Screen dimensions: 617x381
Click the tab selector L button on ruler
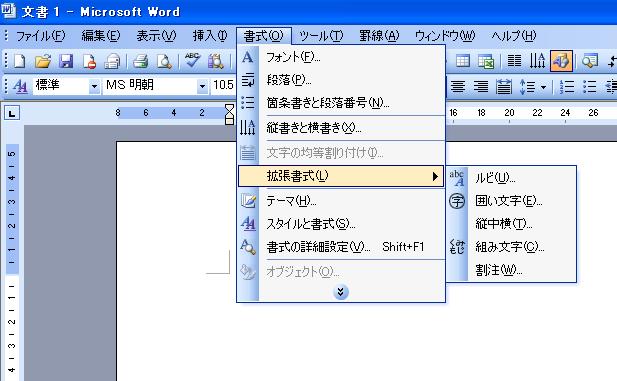coord(12,114)
